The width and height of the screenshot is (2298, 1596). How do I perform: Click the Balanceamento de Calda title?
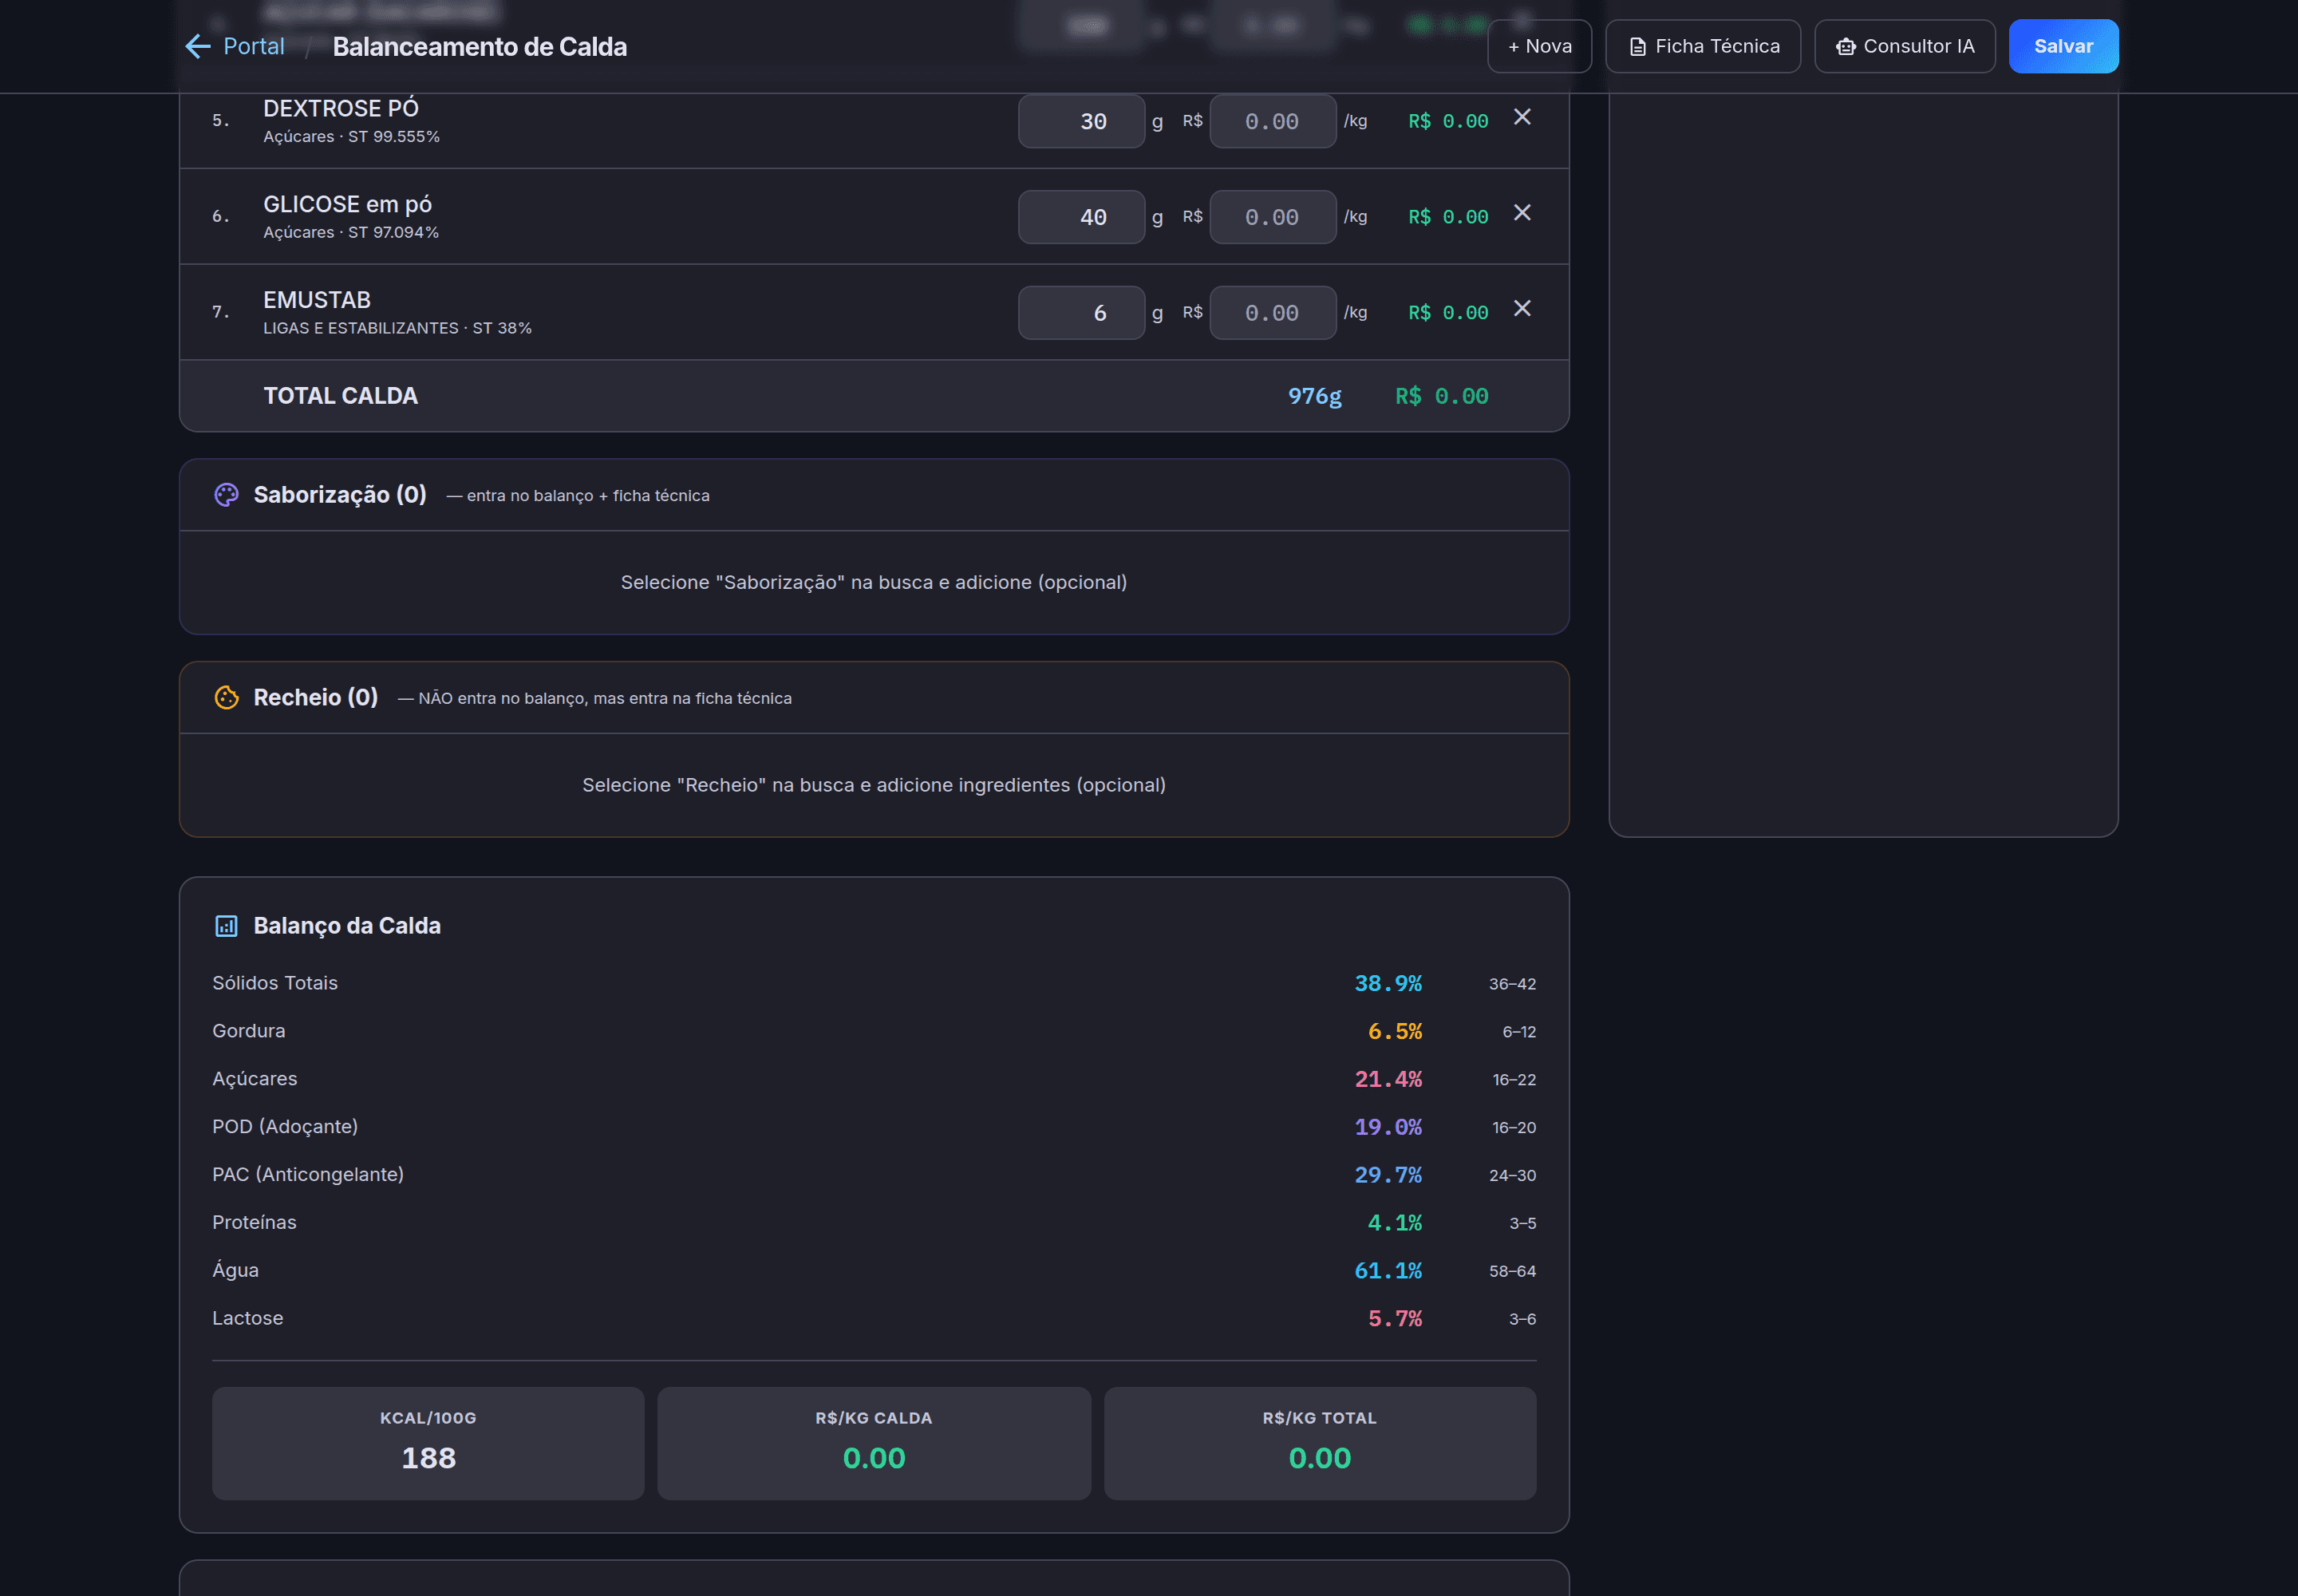479,47
